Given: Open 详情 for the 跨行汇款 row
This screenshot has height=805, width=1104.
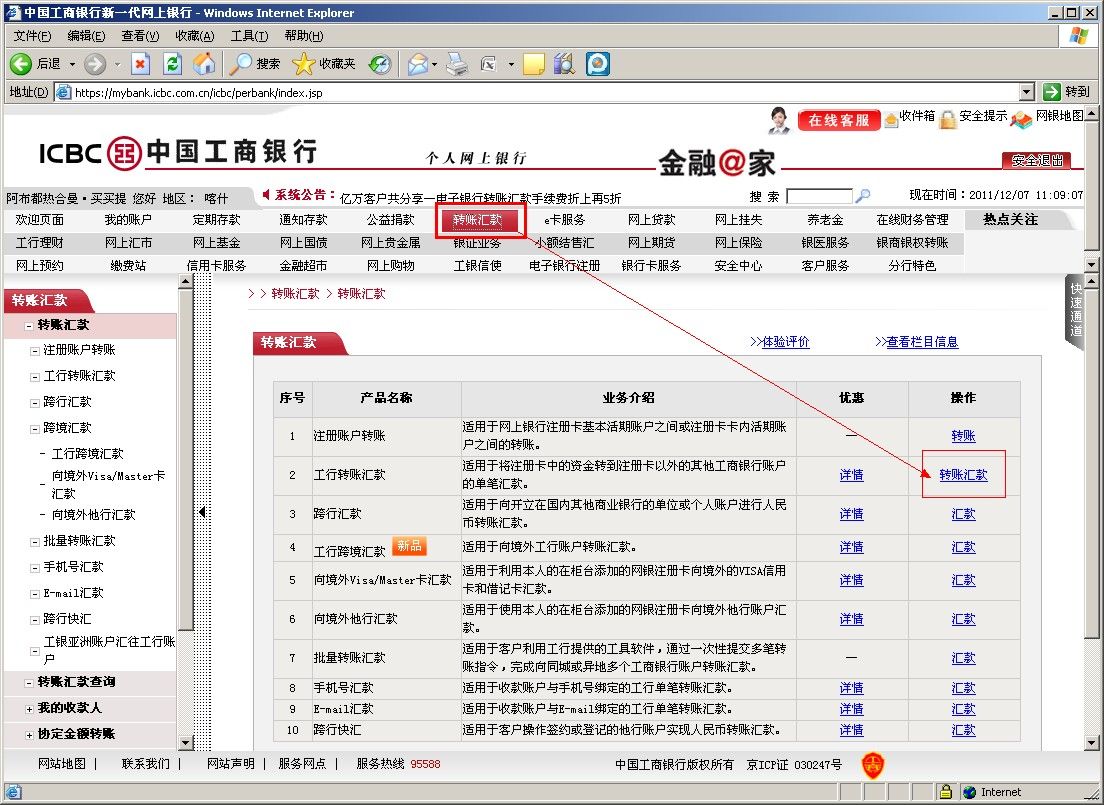Looking at the screenshot, I should [851, 514].
